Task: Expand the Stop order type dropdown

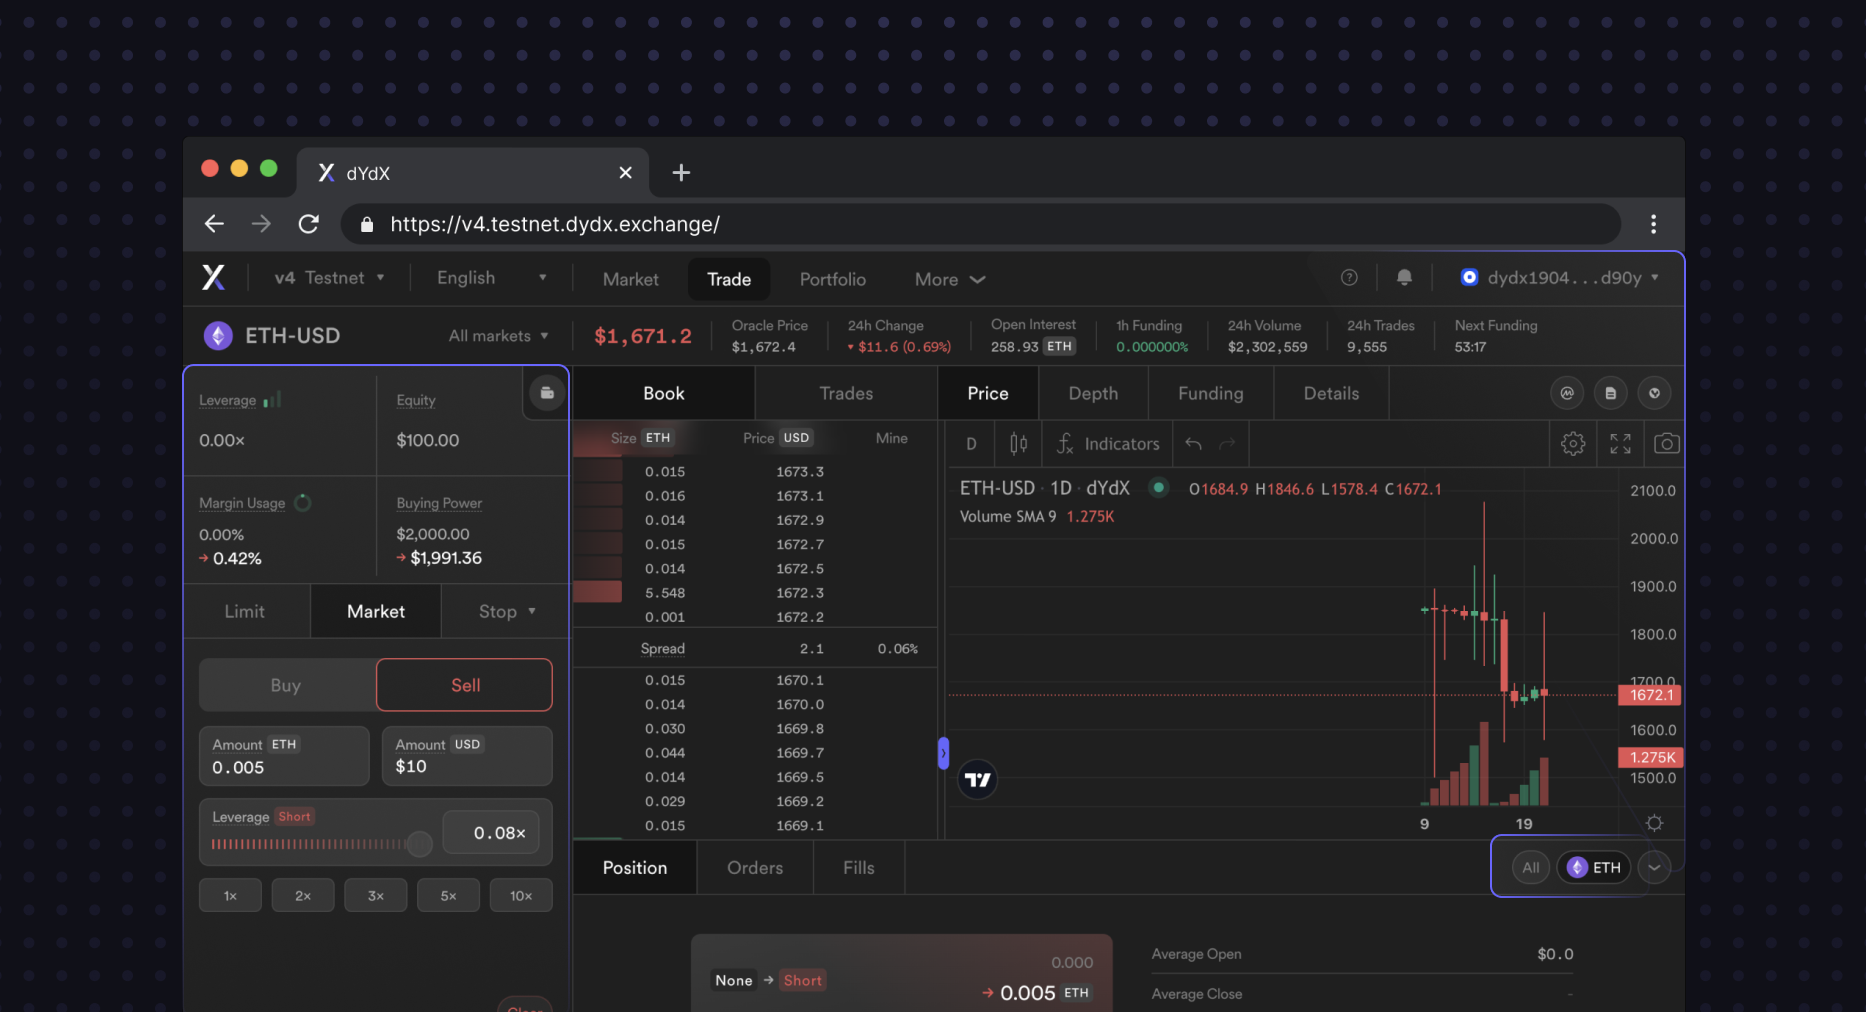Action: (507, 611)
